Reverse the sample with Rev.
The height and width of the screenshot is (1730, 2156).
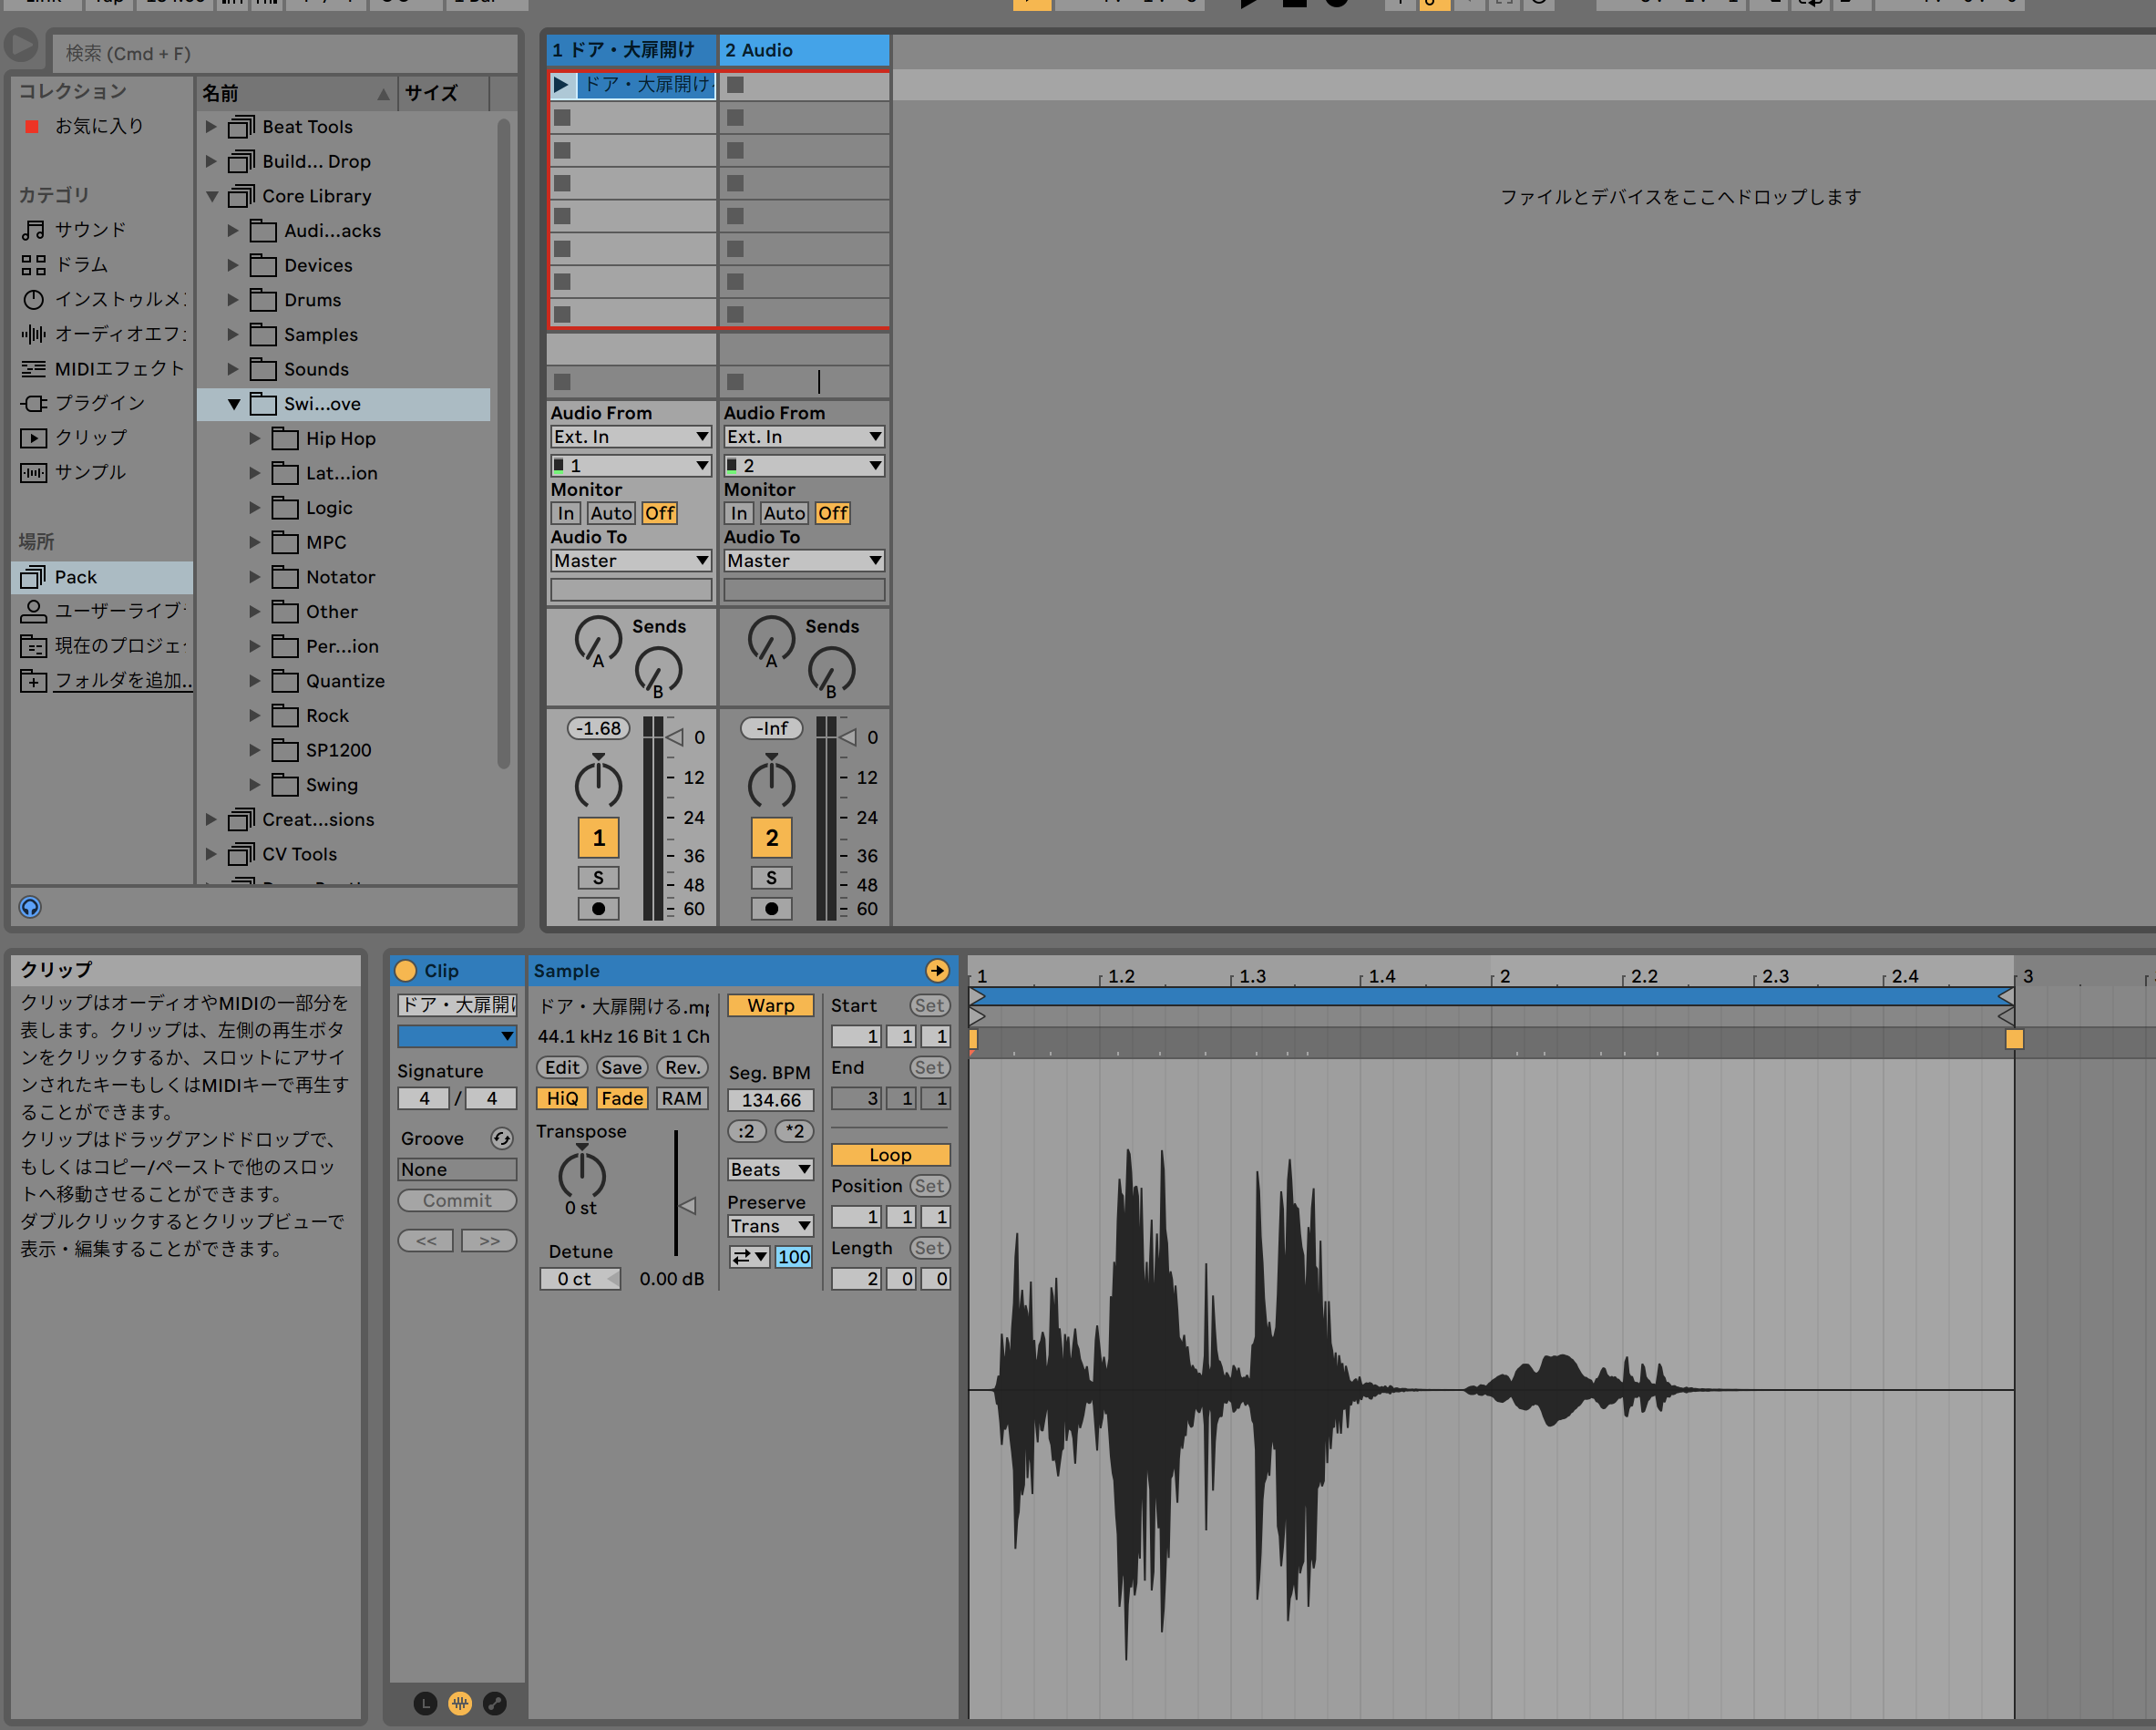click(682, 1067)
